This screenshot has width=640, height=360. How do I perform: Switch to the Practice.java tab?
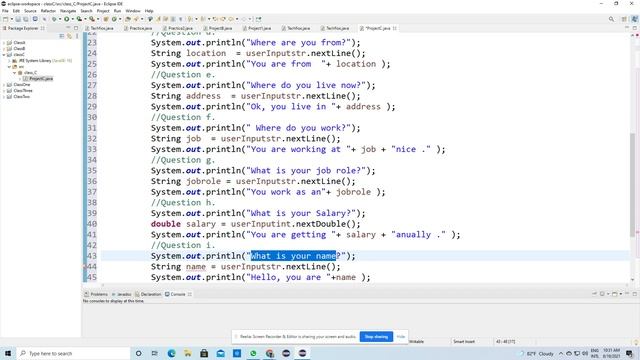click(138, 28)
